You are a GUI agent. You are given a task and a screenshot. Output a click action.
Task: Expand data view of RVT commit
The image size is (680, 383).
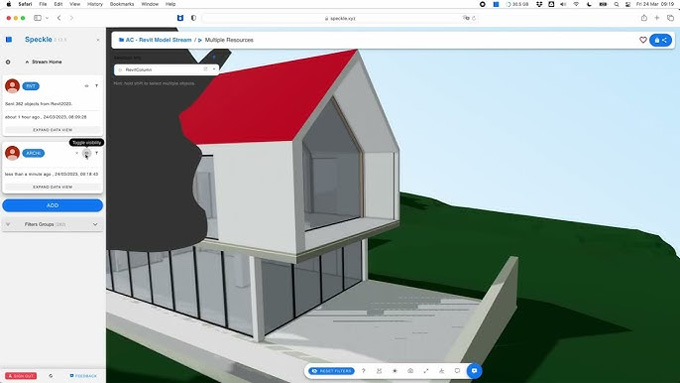[x=52, y=130]
